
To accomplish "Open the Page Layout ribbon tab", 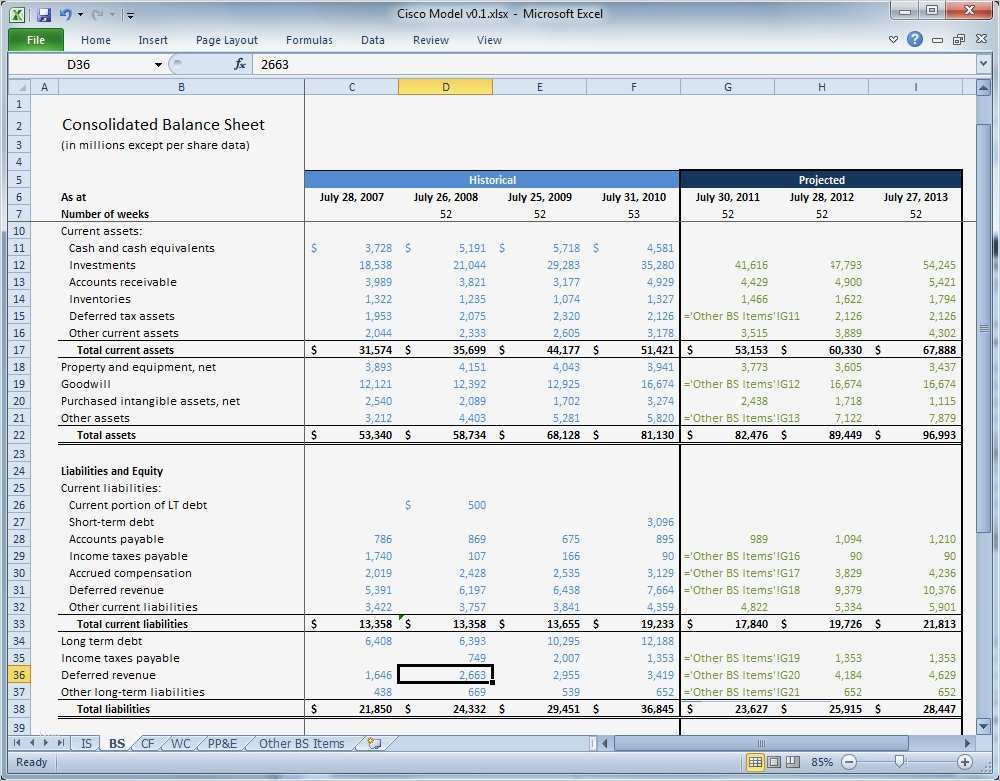I will tap(226, 40).
